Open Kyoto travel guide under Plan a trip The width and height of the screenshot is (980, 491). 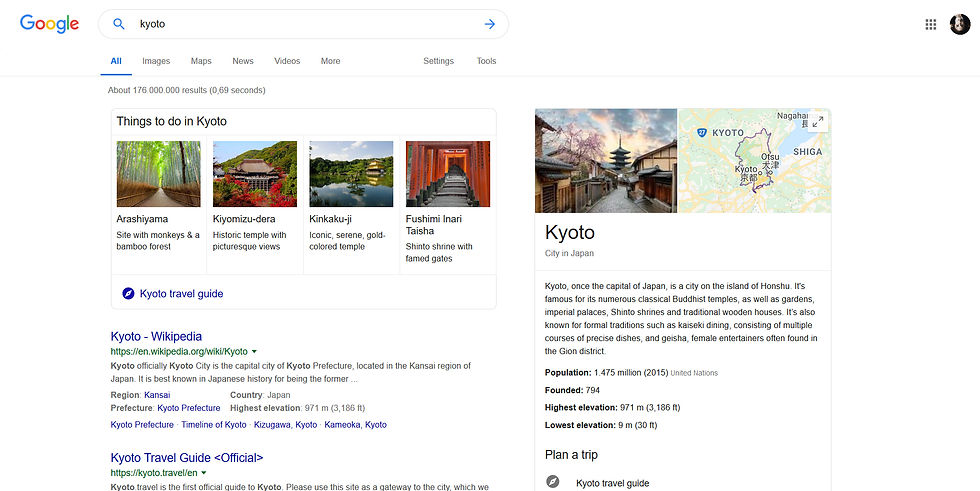coord(612,483)
